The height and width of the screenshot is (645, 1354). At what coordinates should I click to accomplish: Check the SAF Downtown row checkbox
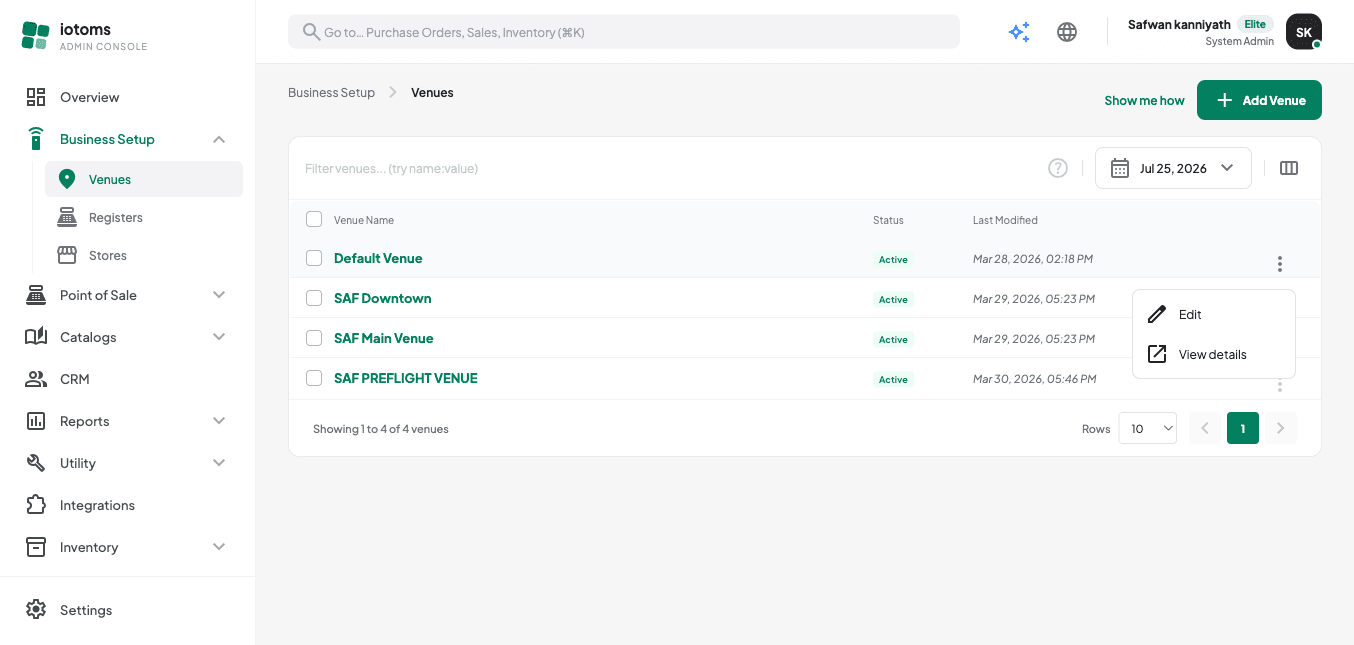314,298
